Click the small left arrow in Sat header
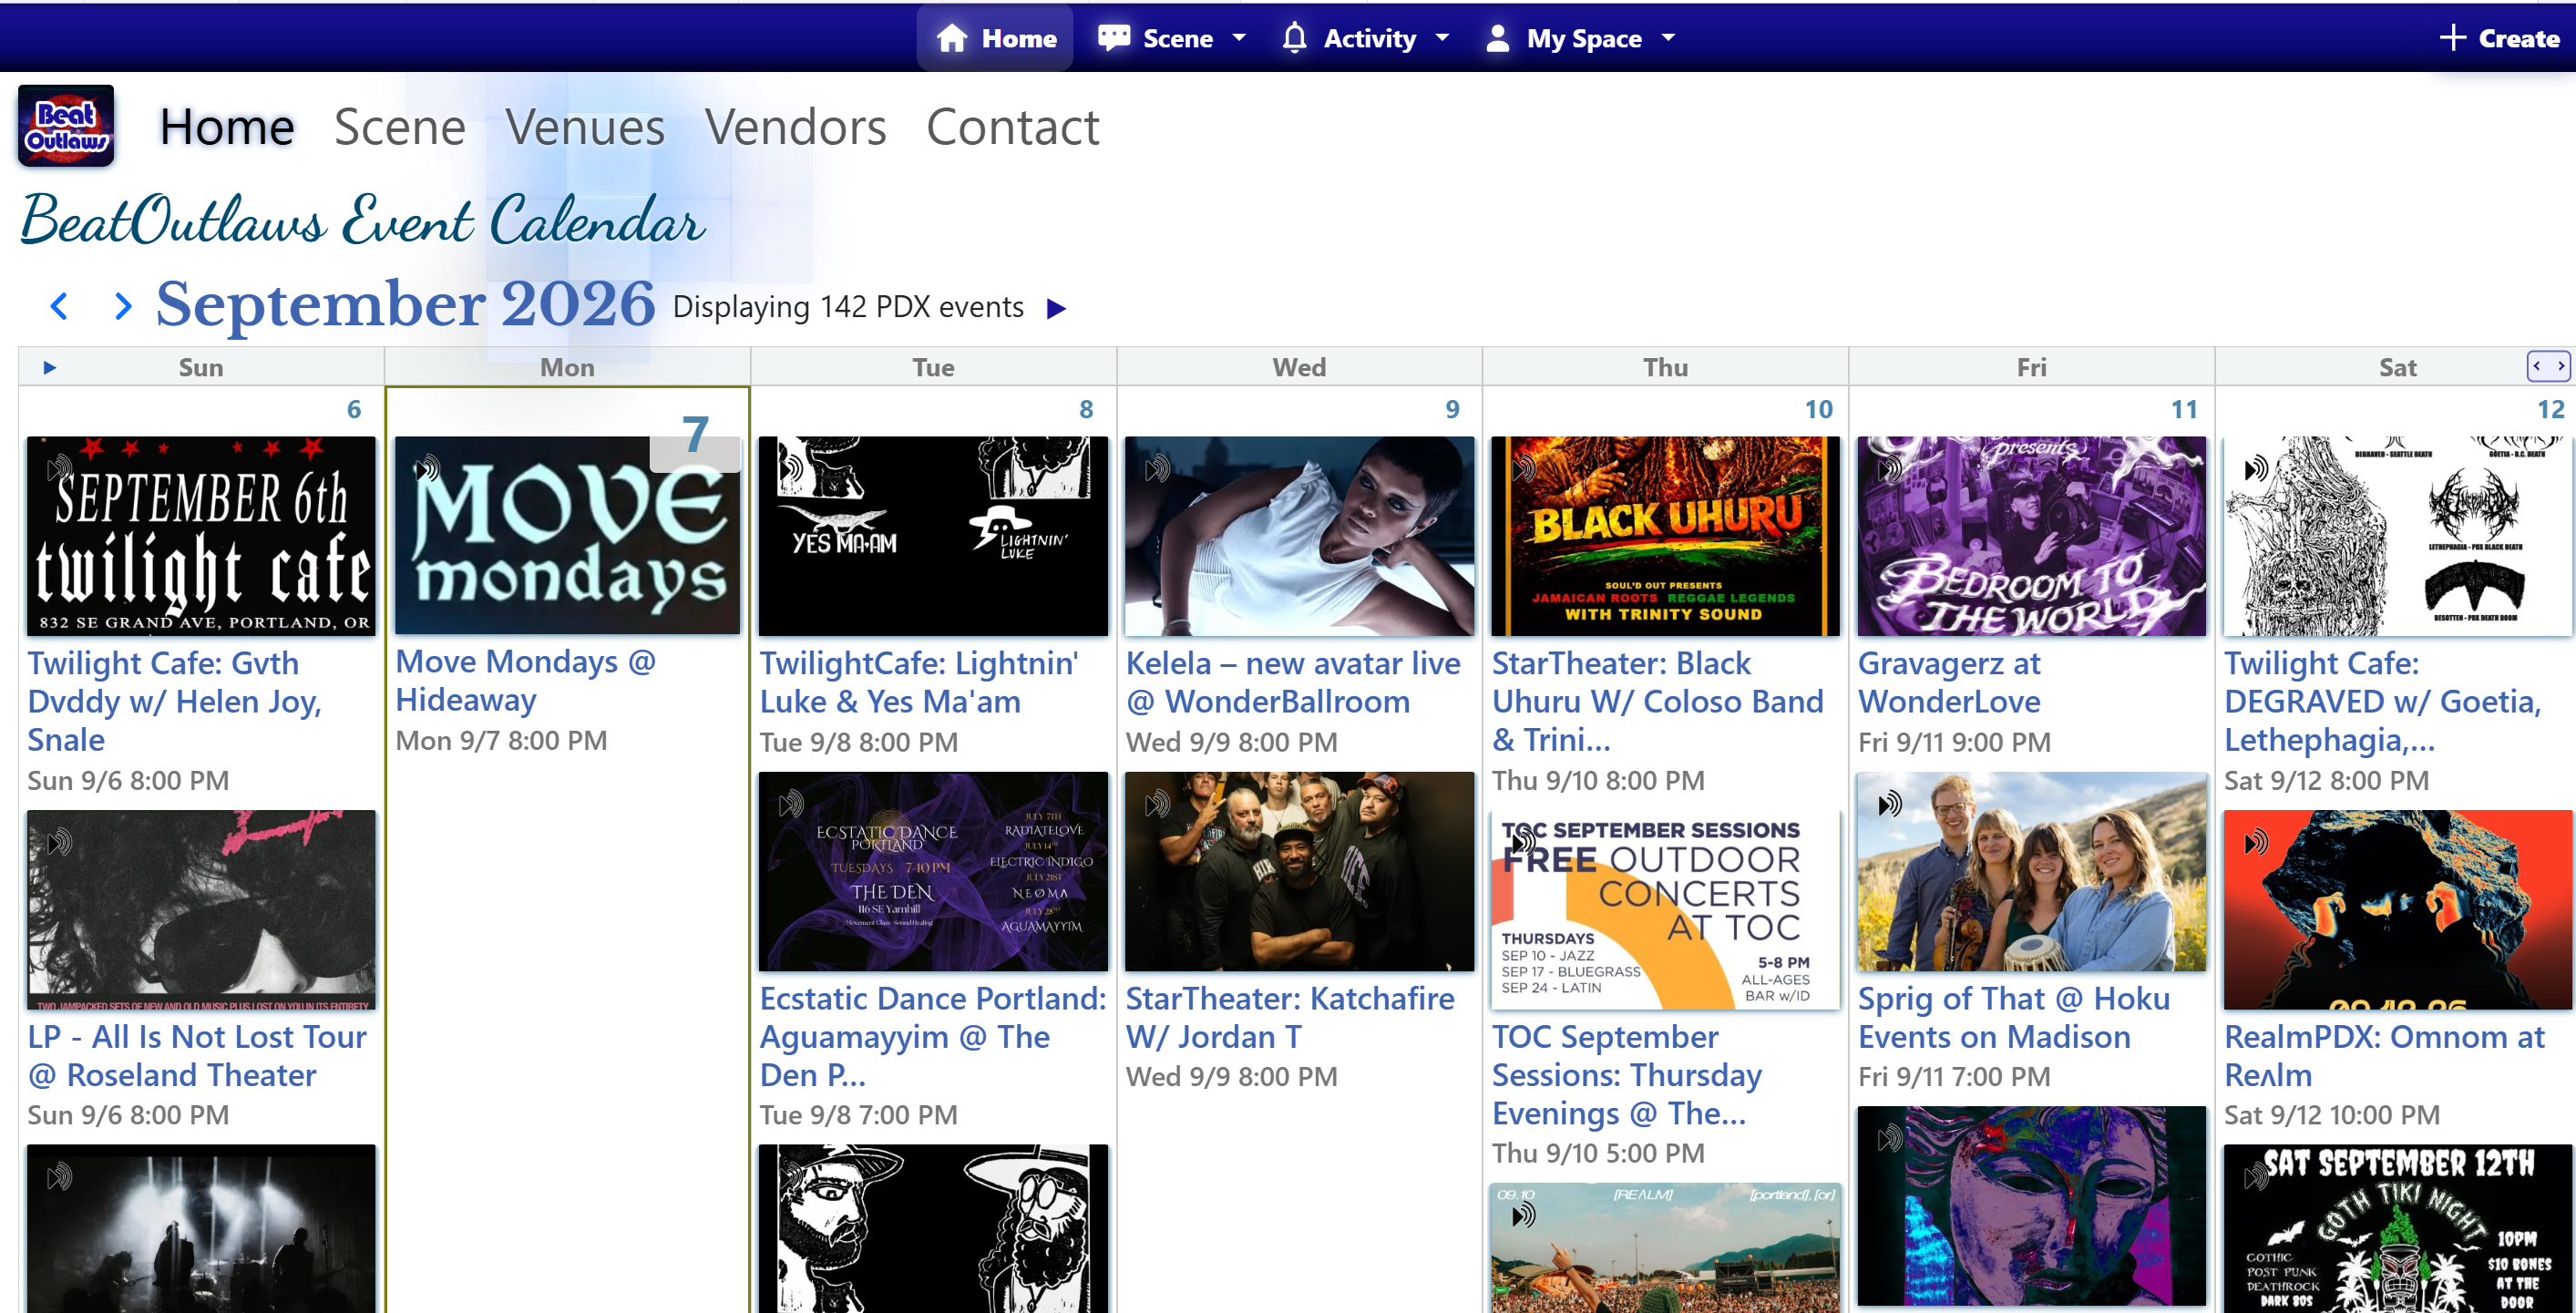 (2537, 367)
